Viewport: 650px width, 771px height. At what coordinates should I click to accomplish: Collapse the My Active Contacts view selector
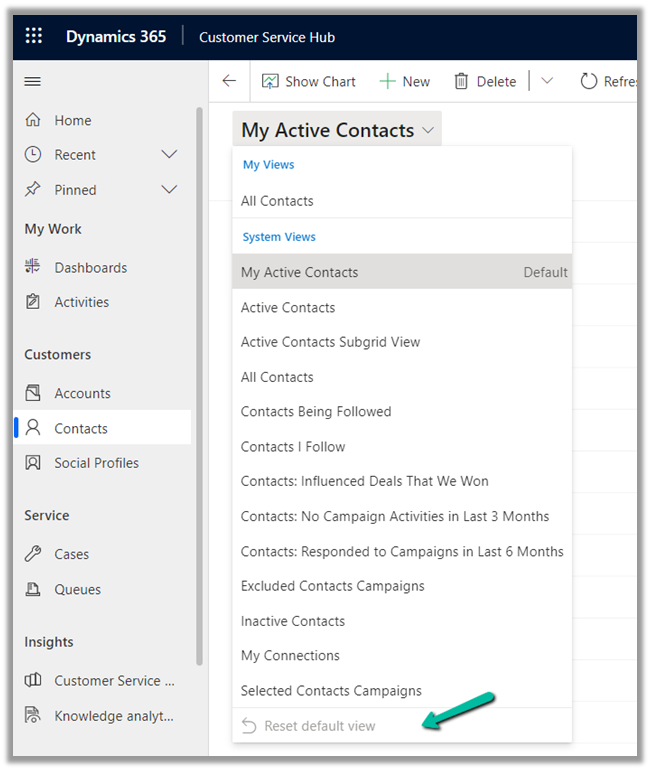click(x=429, y=131)
